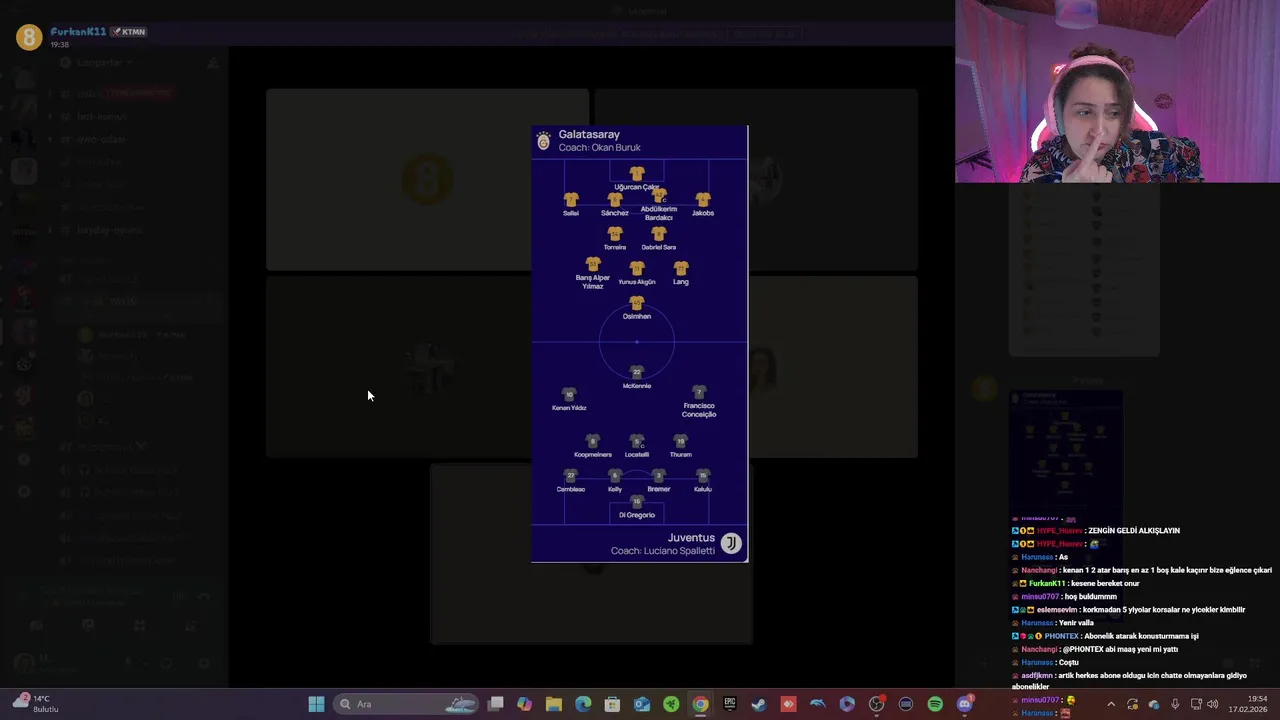Screen dimensions: 1280x720
Task: Select Locatelli's captain shirt
Action: [637, 441]
